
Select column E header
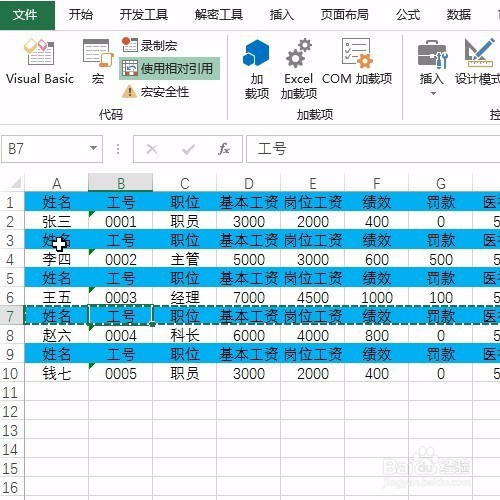click(313, 183)
